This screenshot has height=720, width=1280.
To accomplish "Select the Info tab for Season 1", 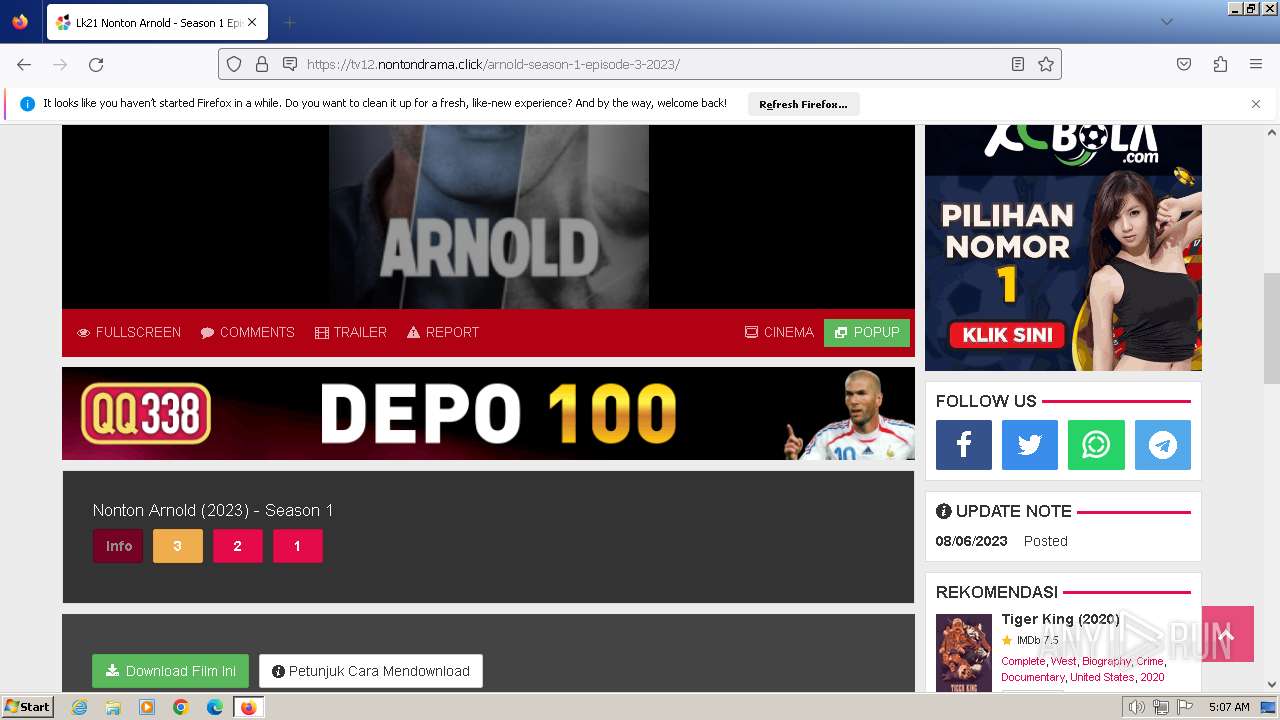I will [x=118, y=546].
